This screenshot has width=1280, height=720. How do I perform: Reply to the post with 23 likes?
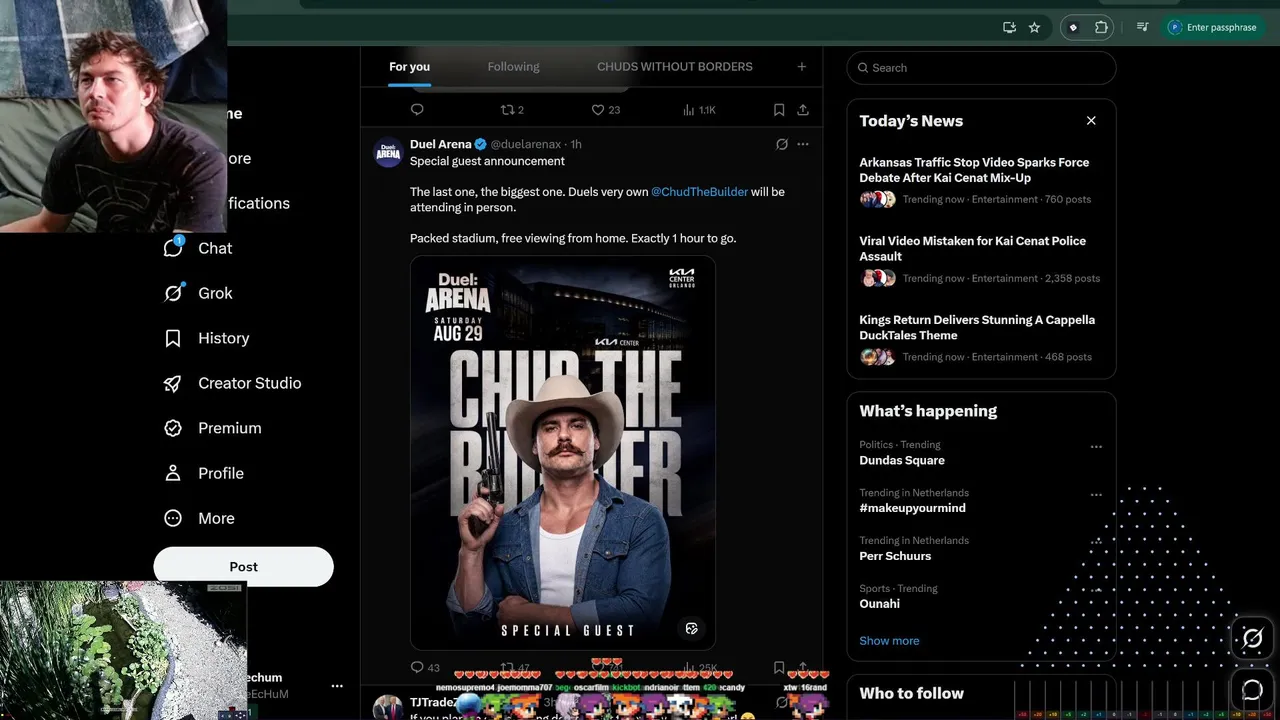tap(417, 110)
